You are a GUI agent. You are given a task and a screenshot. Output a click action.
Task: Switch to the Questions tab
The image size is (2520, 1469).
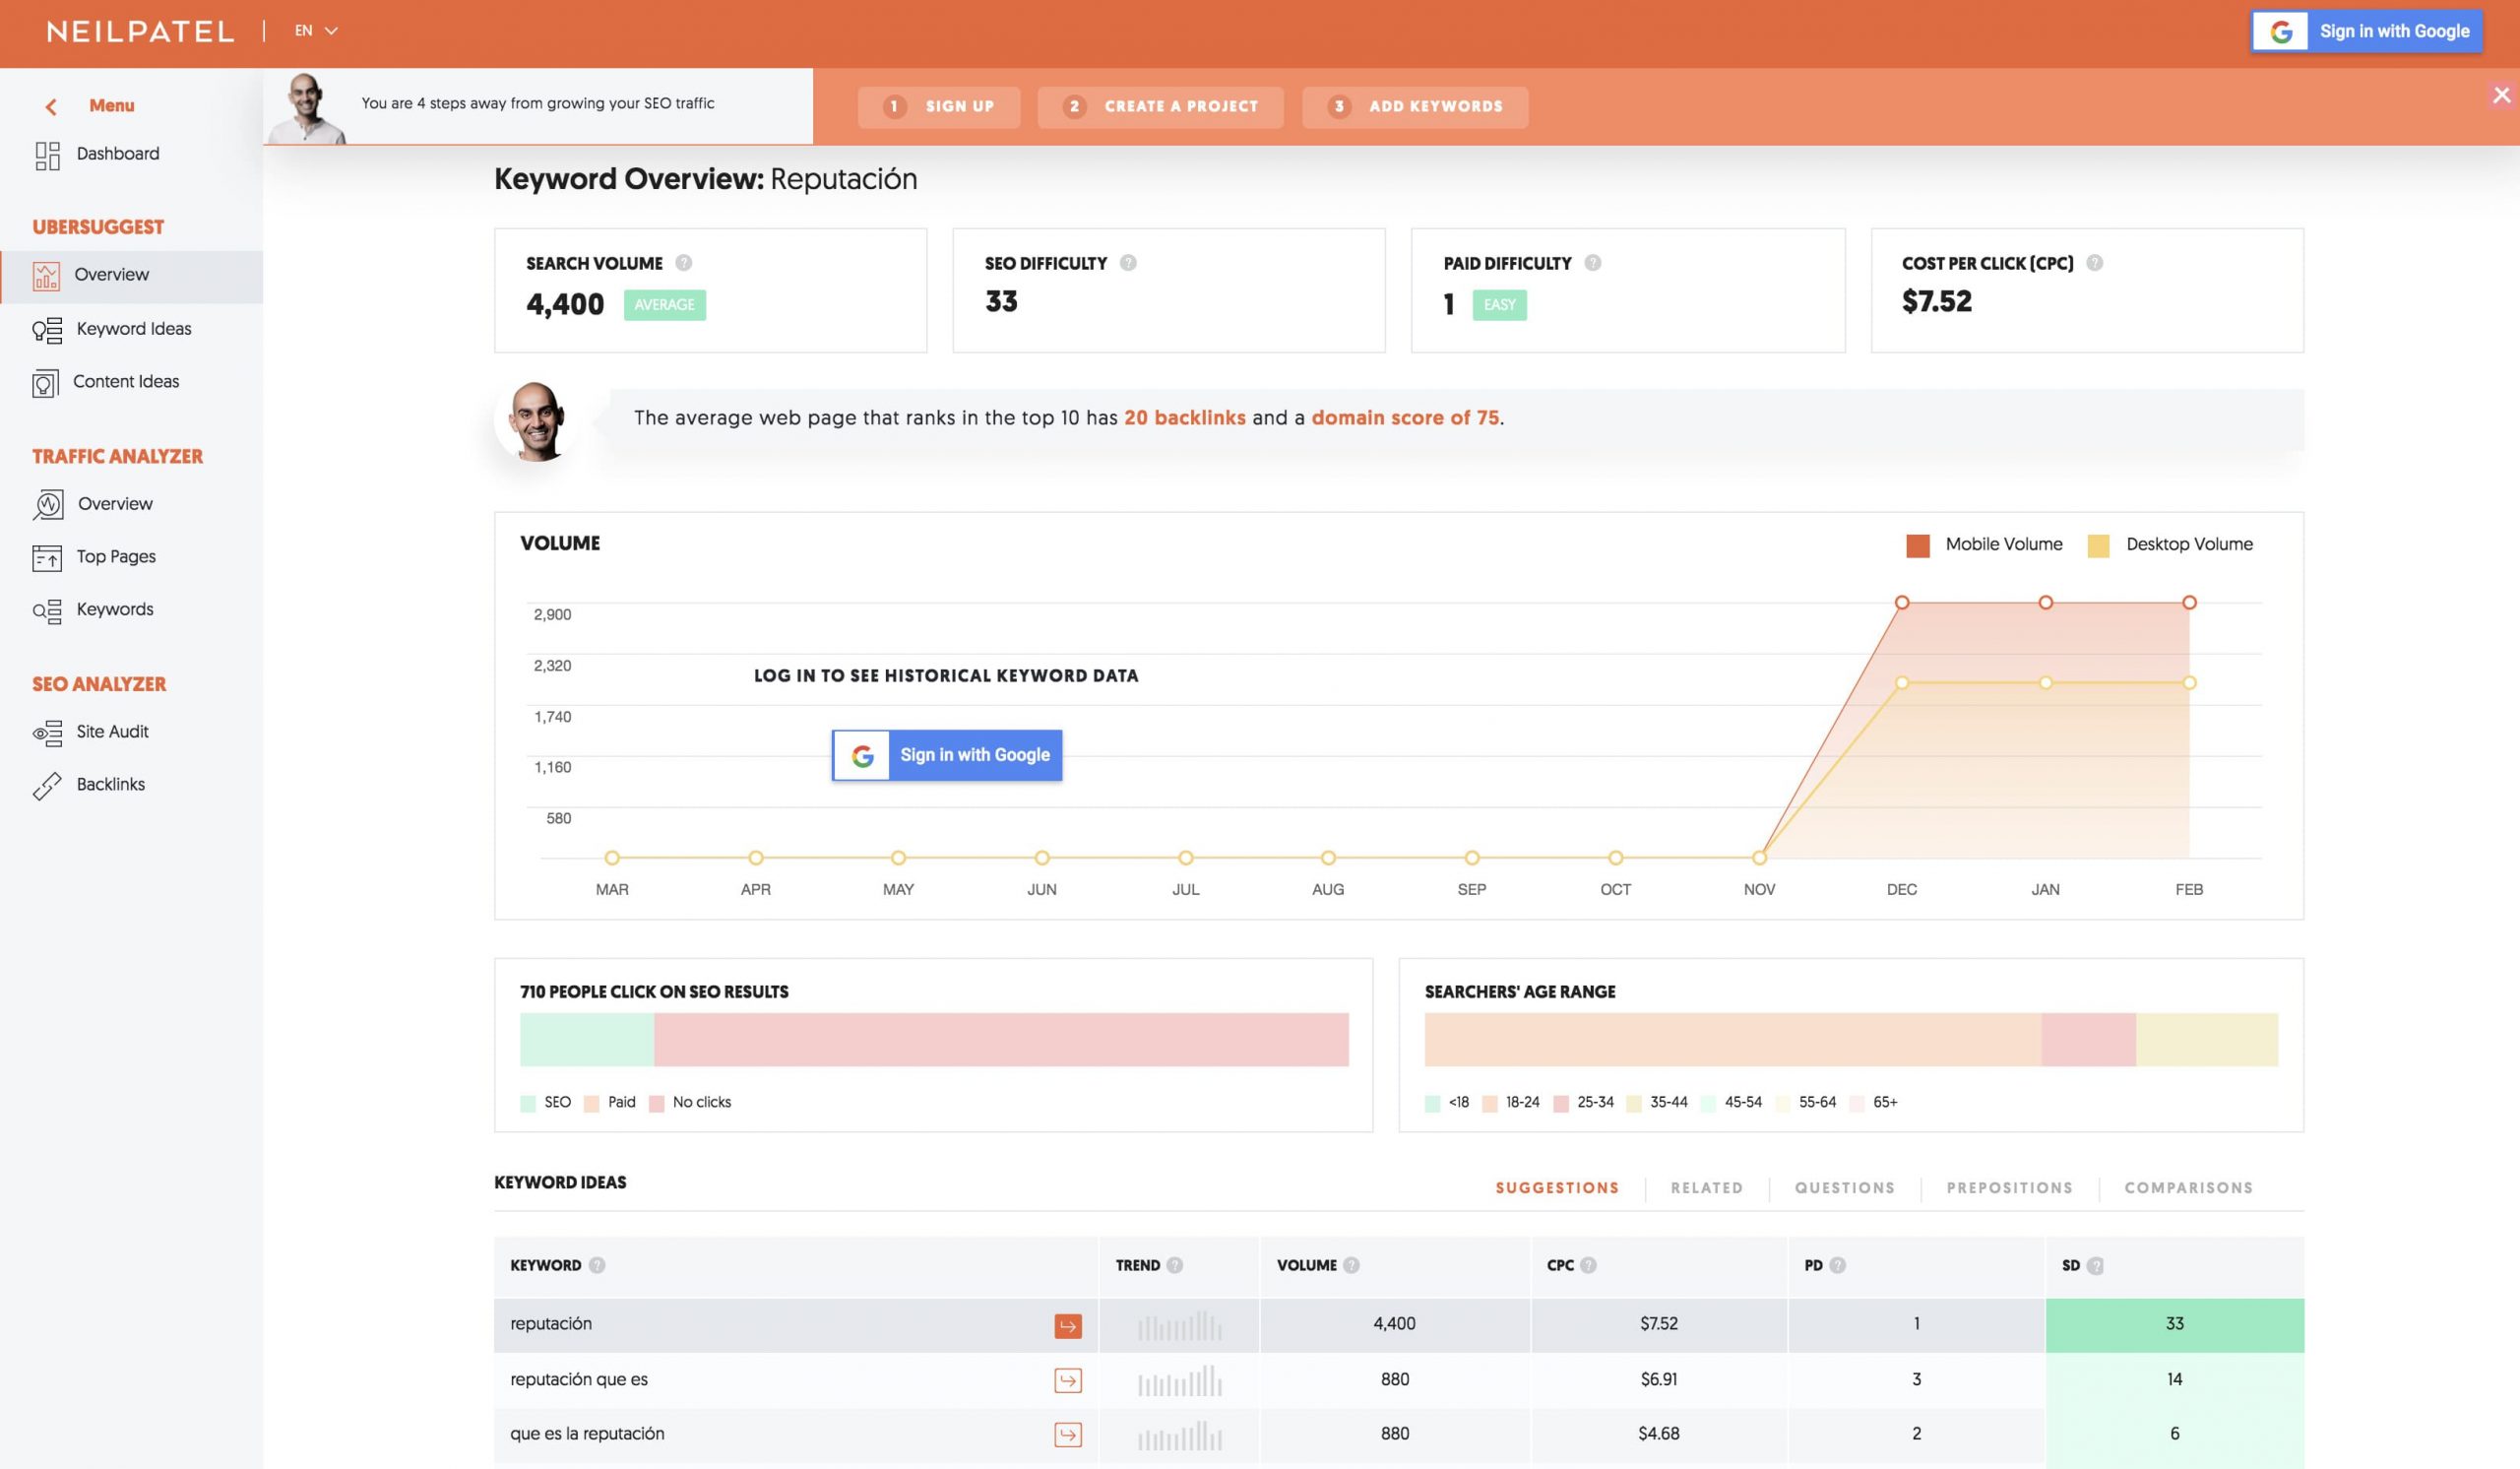pos(1844,1188)
